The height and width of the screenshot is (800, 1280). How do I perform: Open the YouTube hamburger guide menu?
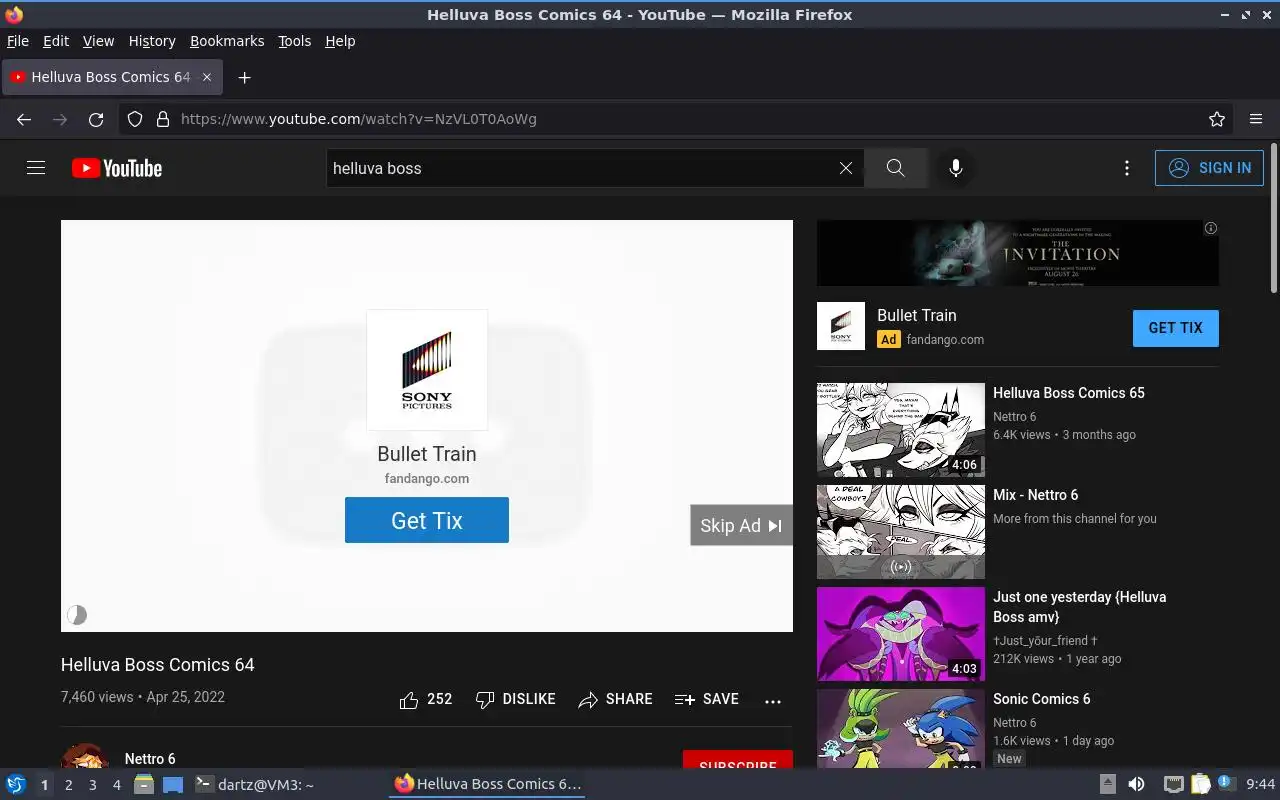[36, 168]
